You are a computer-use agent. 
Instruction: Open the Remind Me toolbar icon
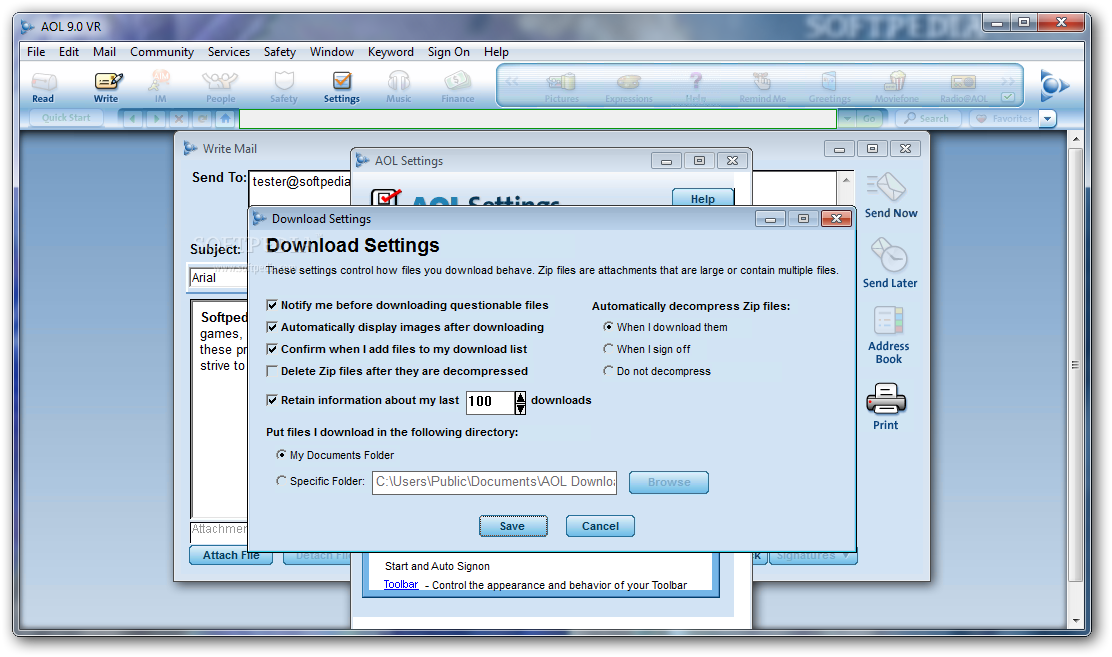pyautogui.click(x=762, y=87)
